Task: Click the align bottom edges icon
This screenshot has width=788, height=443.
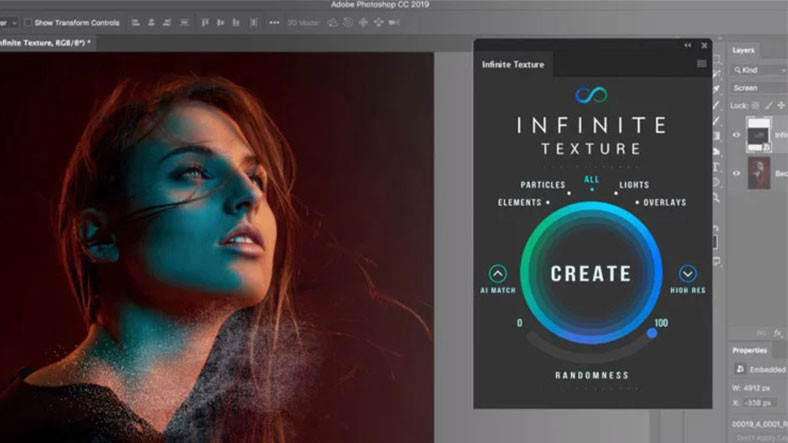Action: point(236,23)
